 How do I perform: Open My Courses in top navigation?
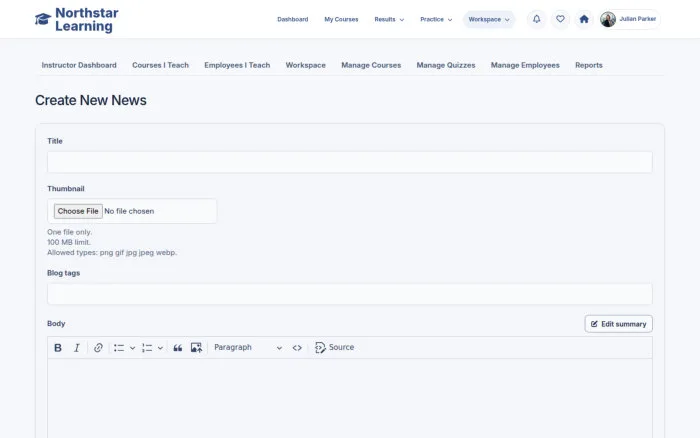coord(342,19)
